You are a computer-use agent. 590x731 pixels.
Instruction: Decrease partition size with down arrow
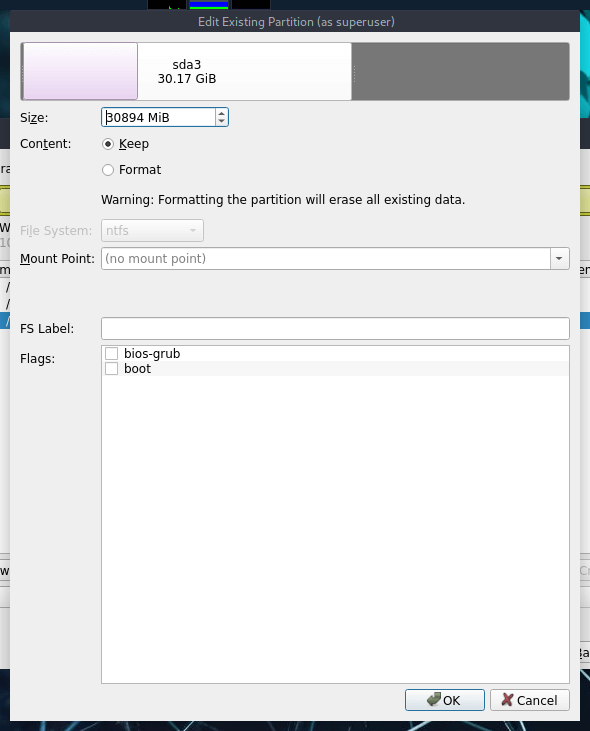[x=221, y=121]
